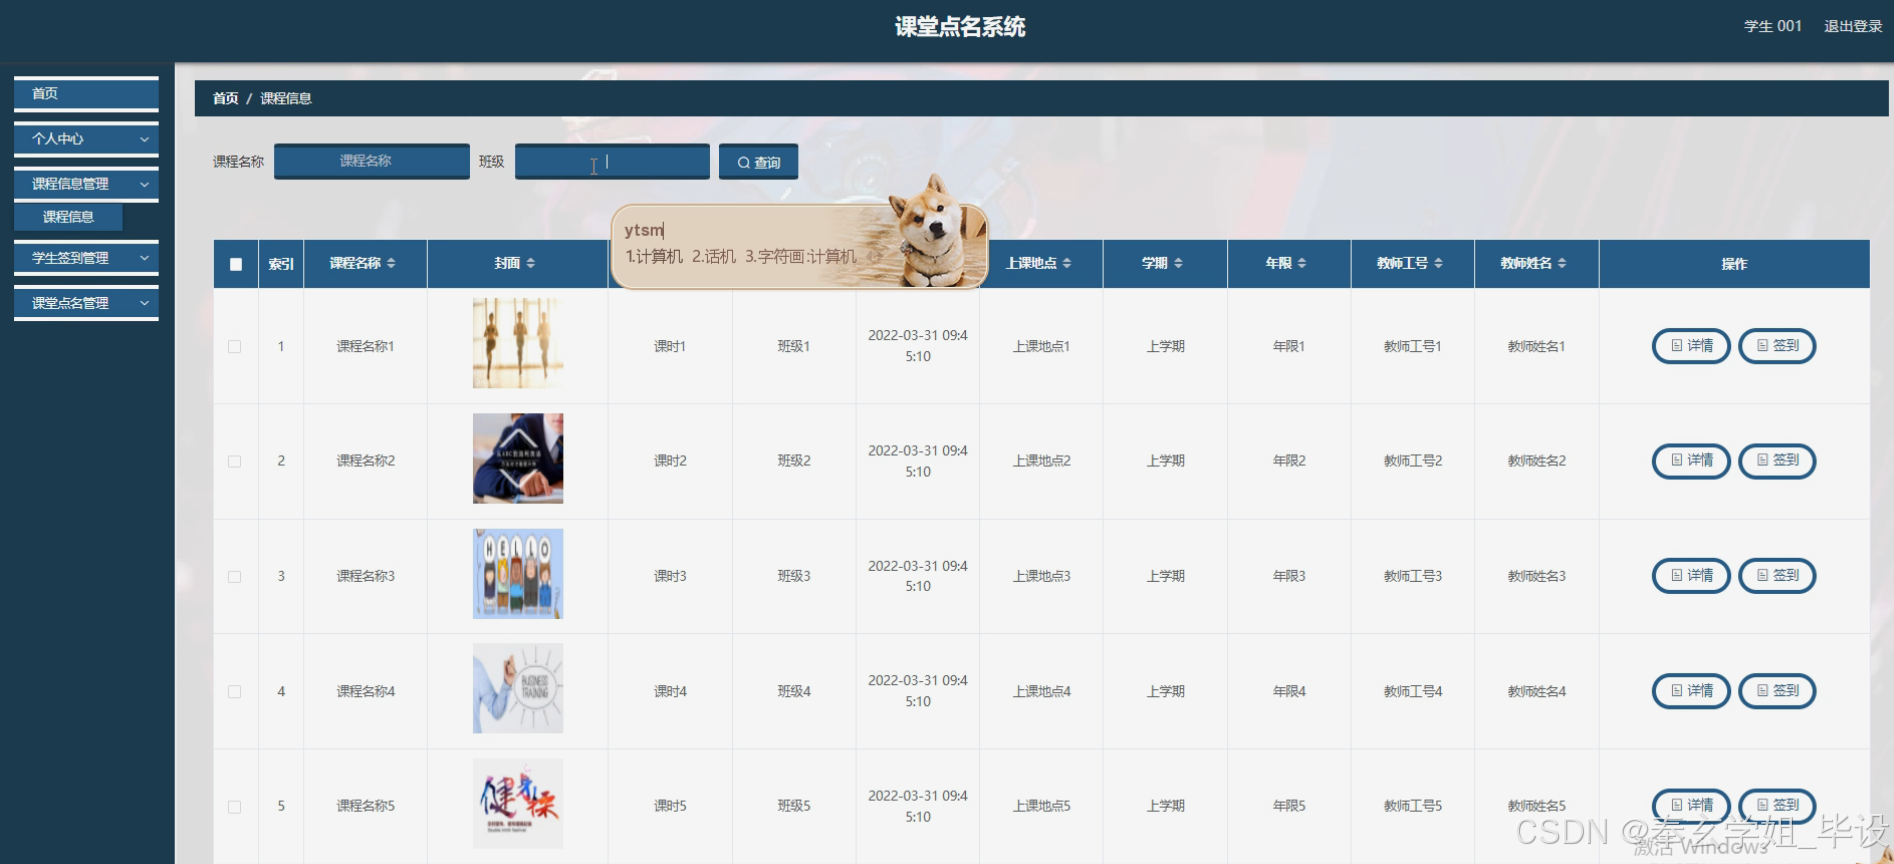The image size is (1894, 864).
Task: Click 课程信息 breadcrumb
Action: coord(286,98)
